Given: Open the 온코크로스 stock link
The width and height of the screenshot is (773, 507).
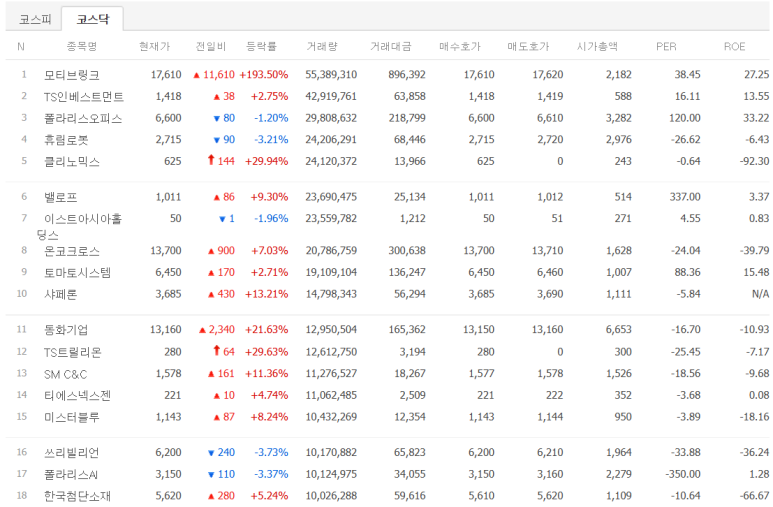Looking at the screenshot, I should click(72, 251).
